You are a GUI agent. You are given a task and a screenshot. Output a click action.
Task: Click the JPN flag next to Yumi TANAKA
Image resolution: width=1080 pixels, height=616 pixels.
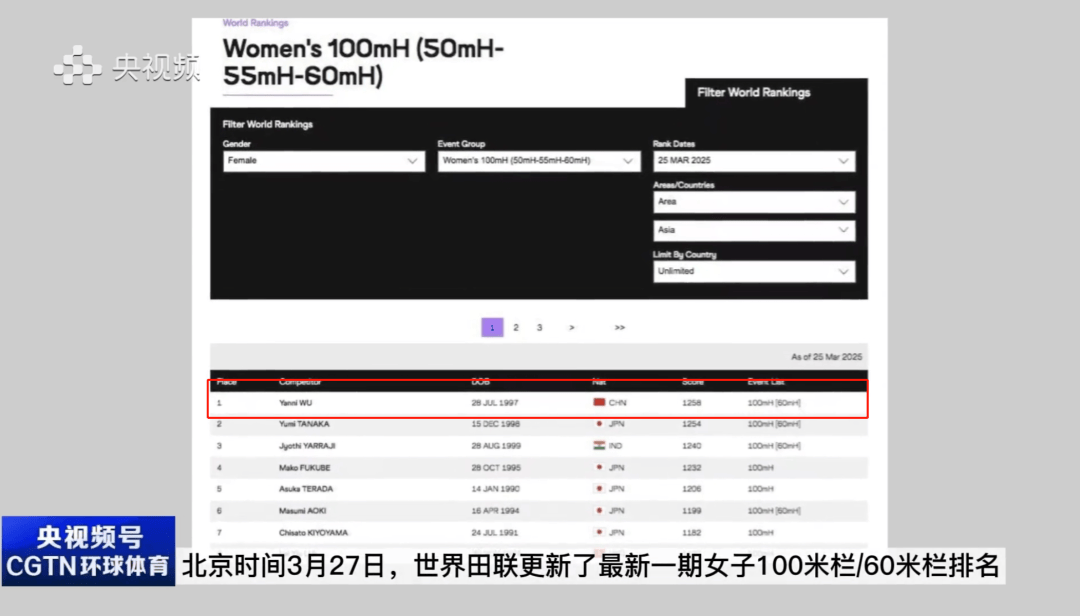pos(600,424)
